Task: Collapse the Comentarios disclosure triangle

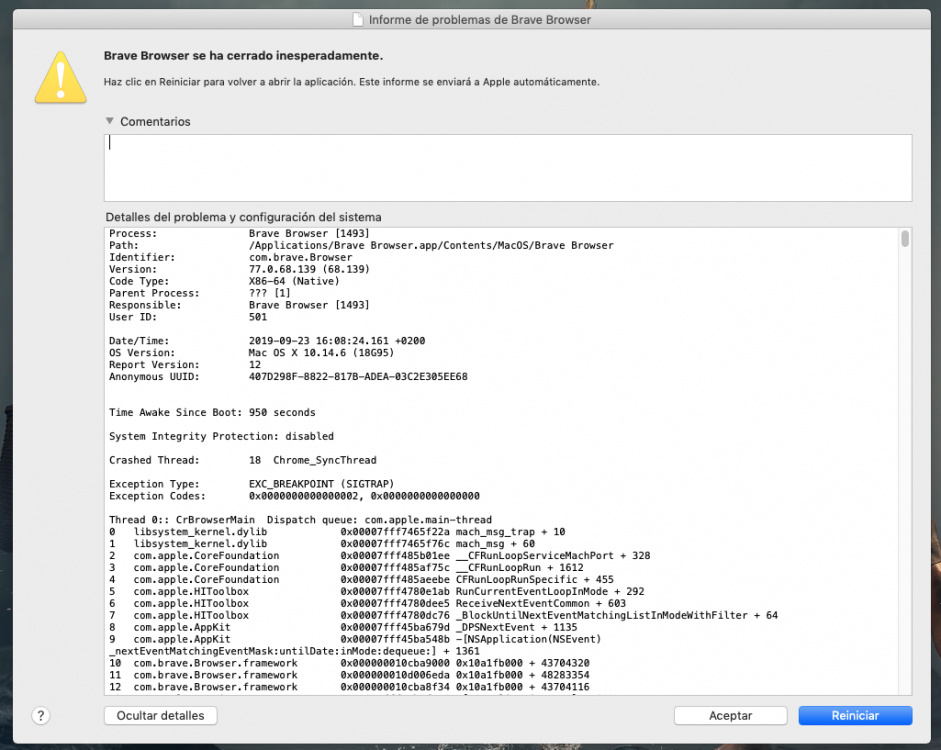Action: click(110, 121)
